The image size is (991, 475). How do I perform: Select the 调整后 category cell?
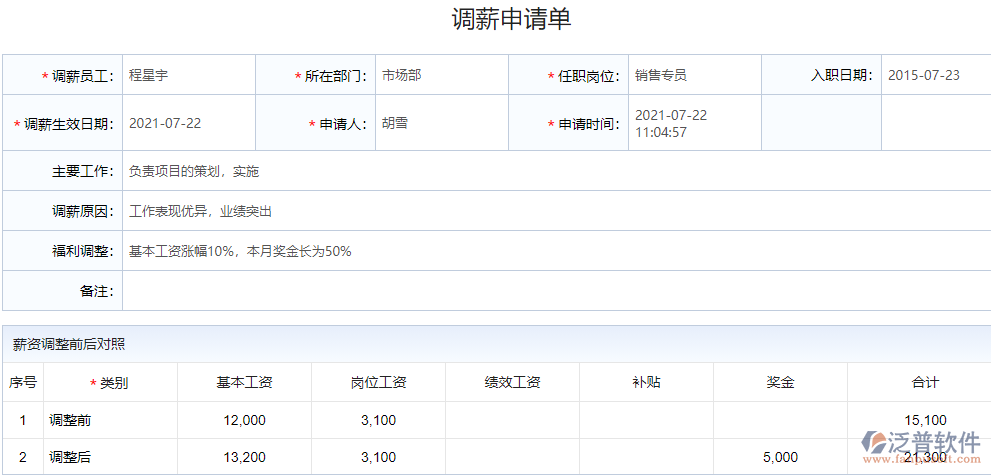pos(110,457)
